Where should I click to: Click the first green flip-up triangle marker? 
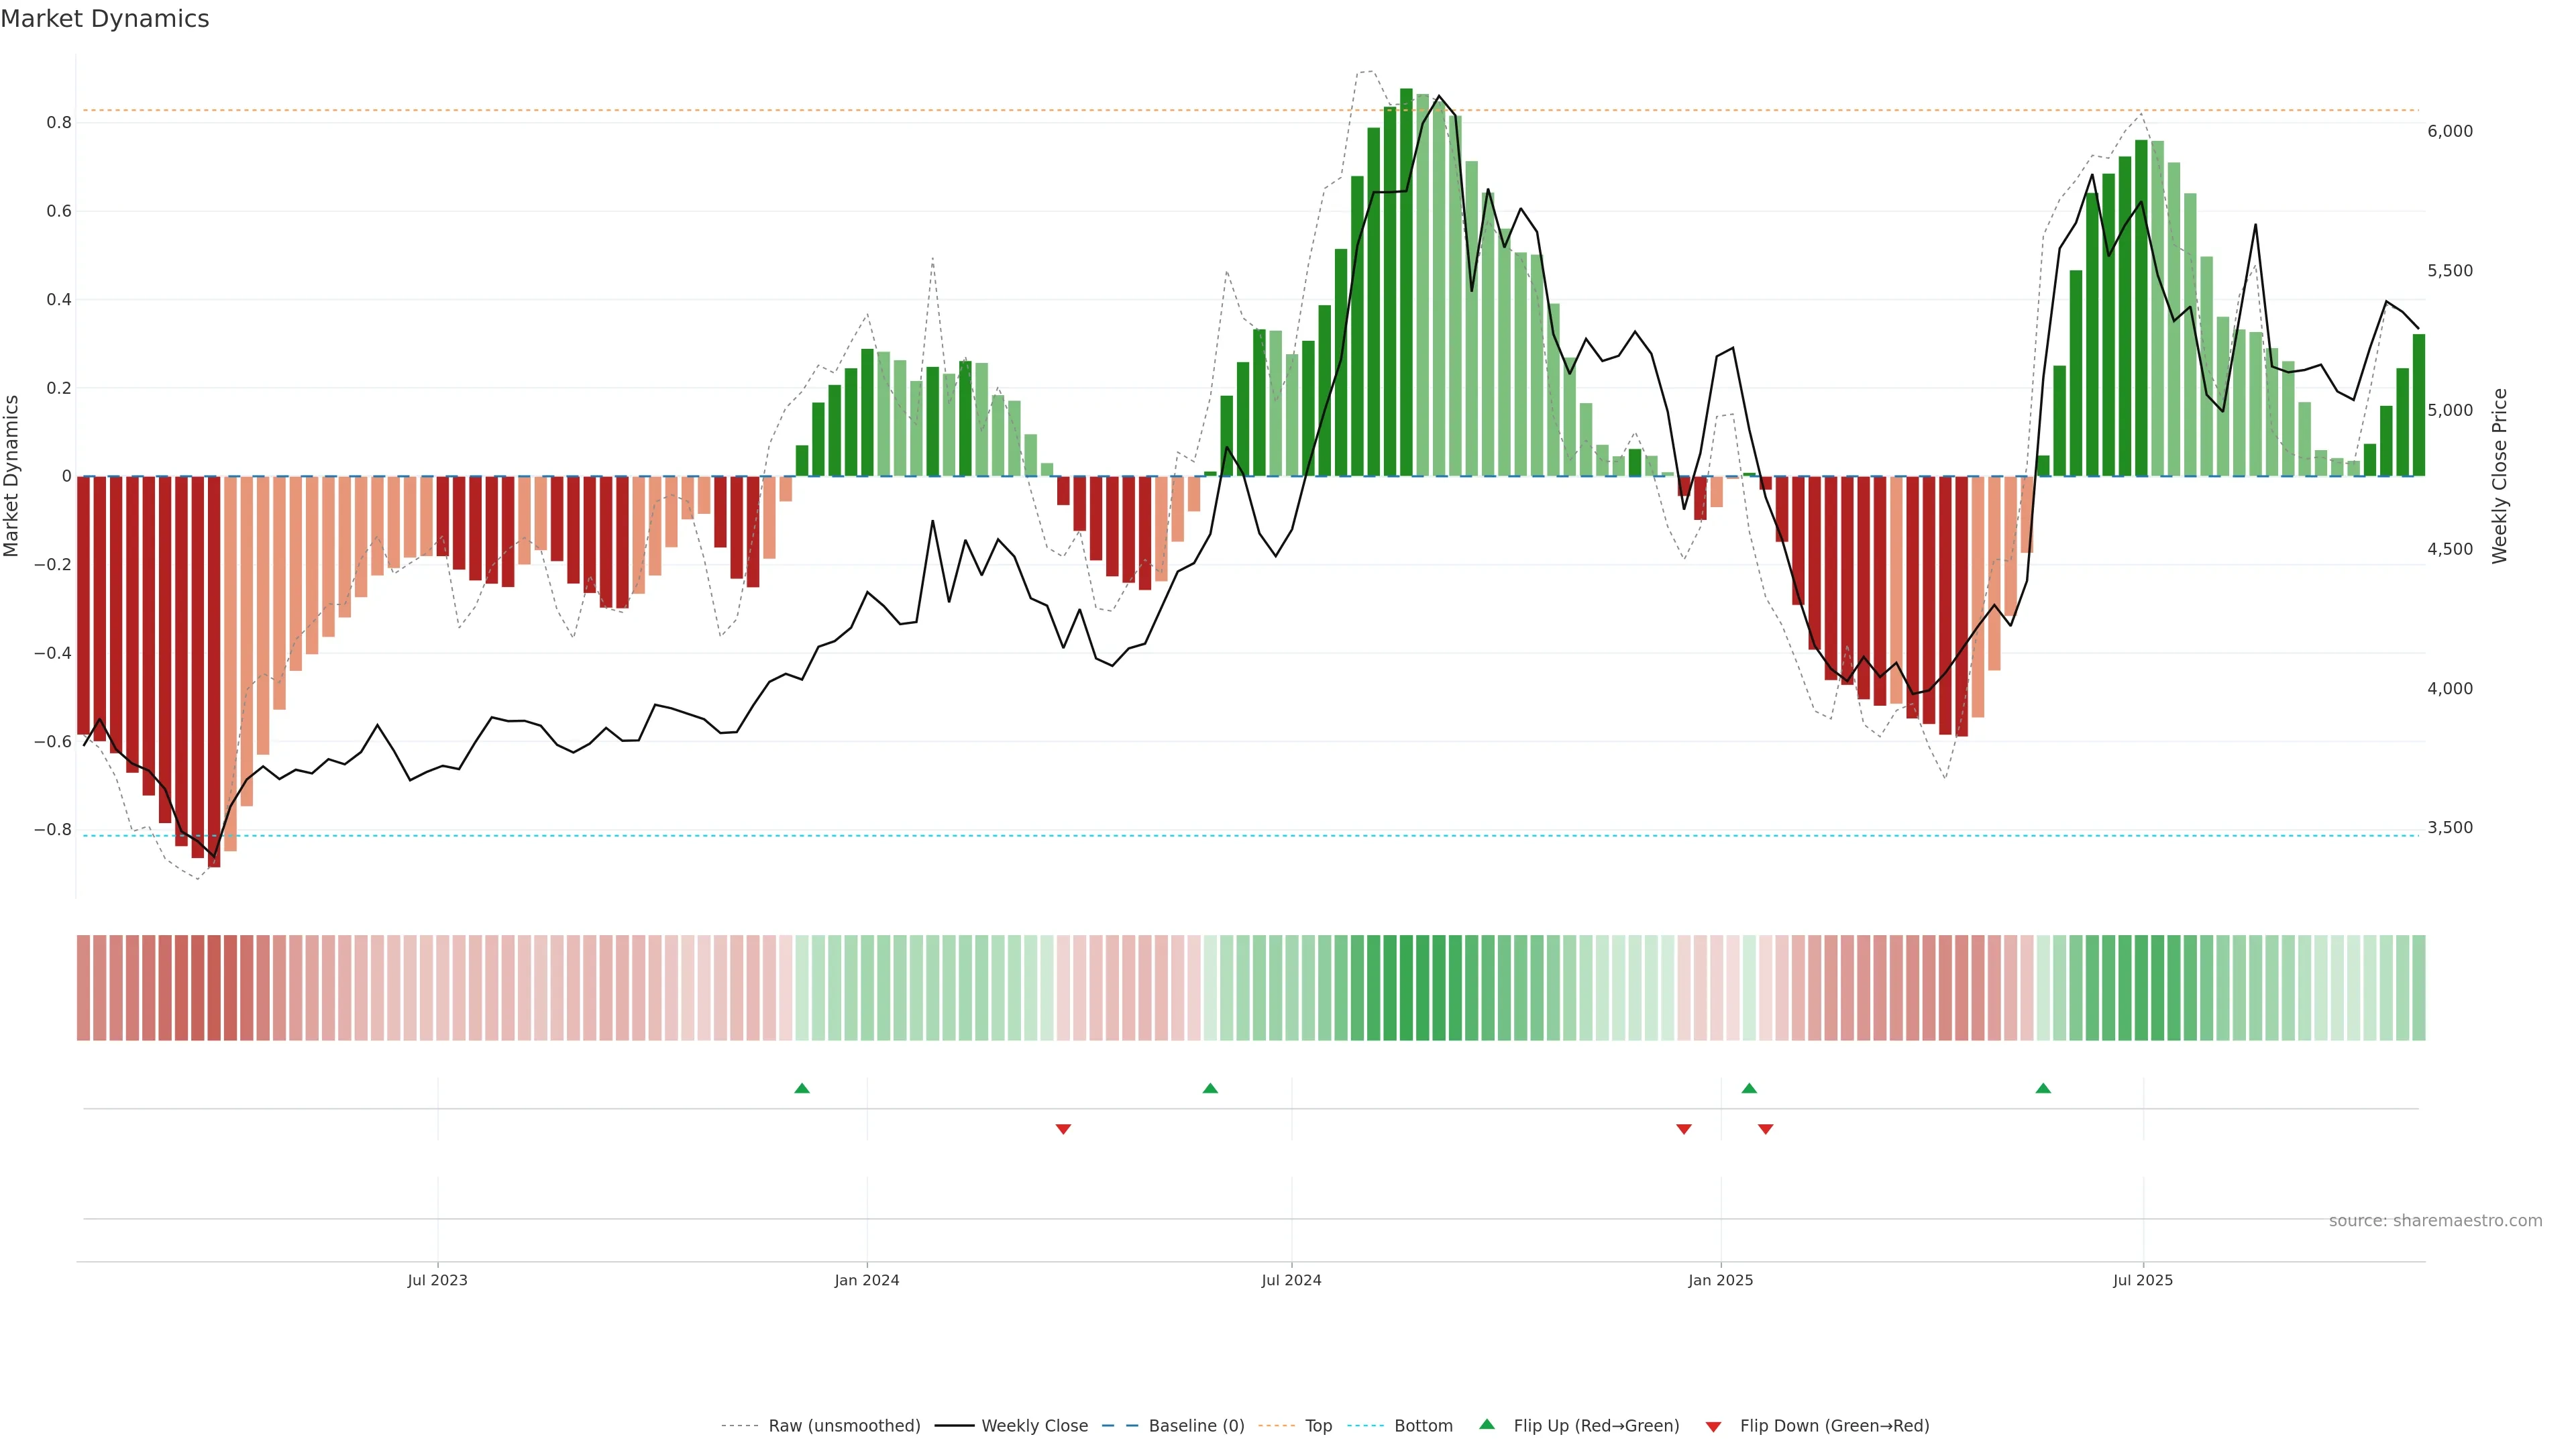pos(801,1088)
